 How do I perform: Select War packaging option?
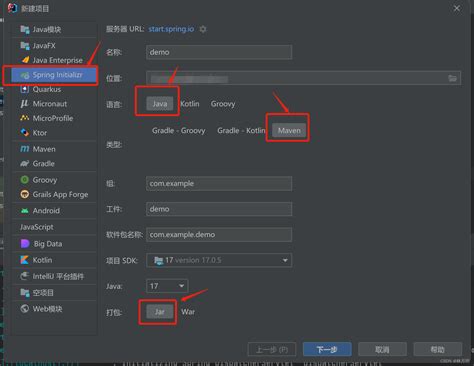[x=188, y=312]
